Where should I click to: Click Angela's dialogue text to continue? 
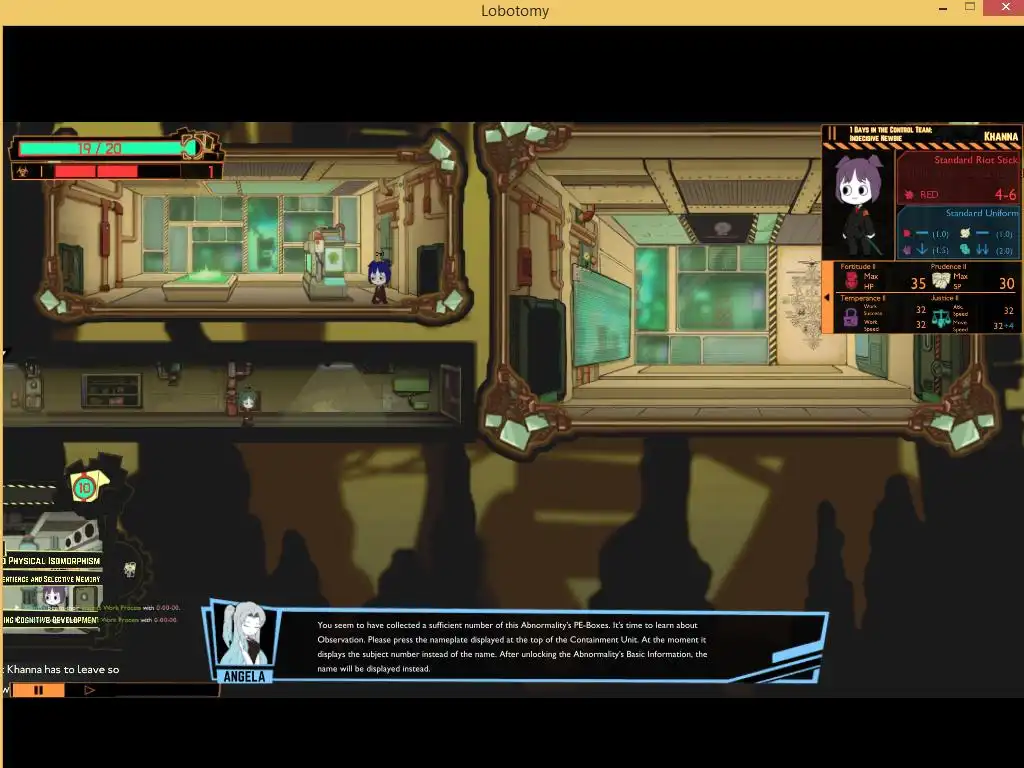coord(512,647)
